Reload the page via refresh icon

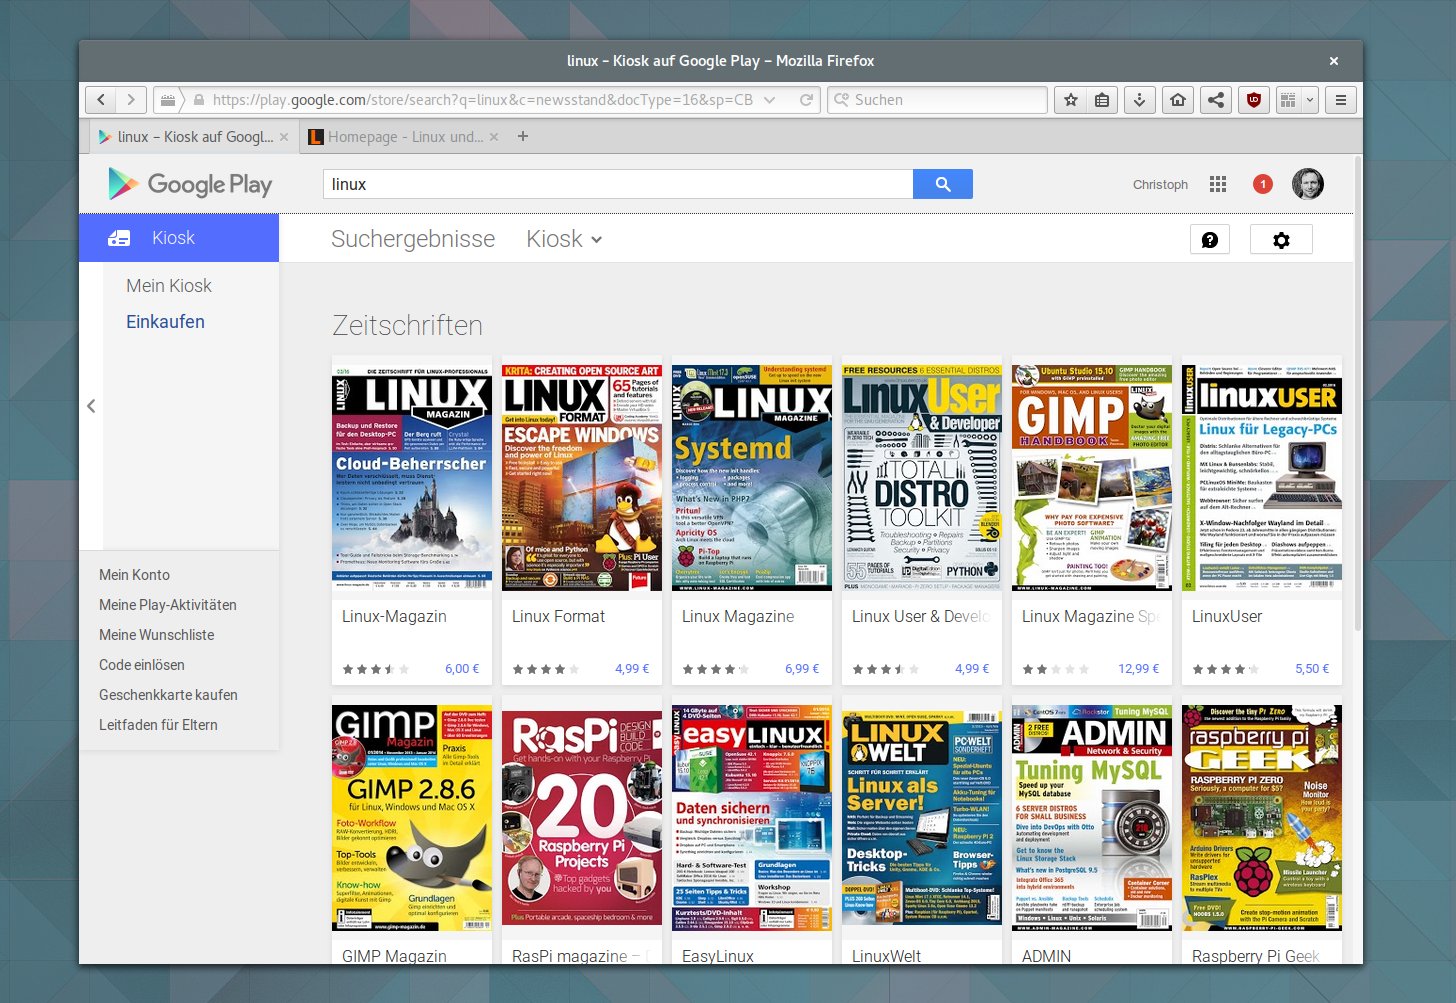[x=806, y=100]
